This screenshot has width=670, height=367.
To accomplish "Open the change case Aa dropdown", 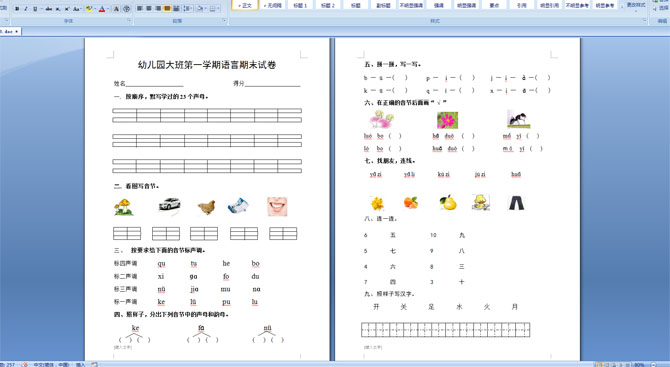I will click(x=77, y=9).
